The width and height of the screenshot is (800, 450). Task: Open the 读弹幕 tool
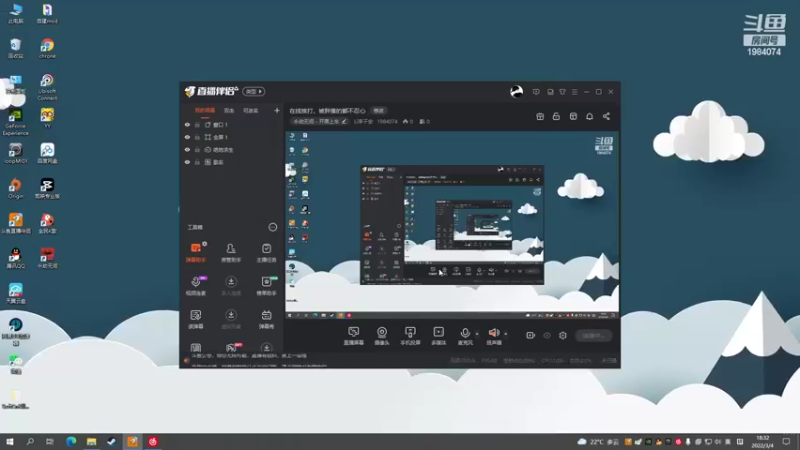(x=196, y=319)
